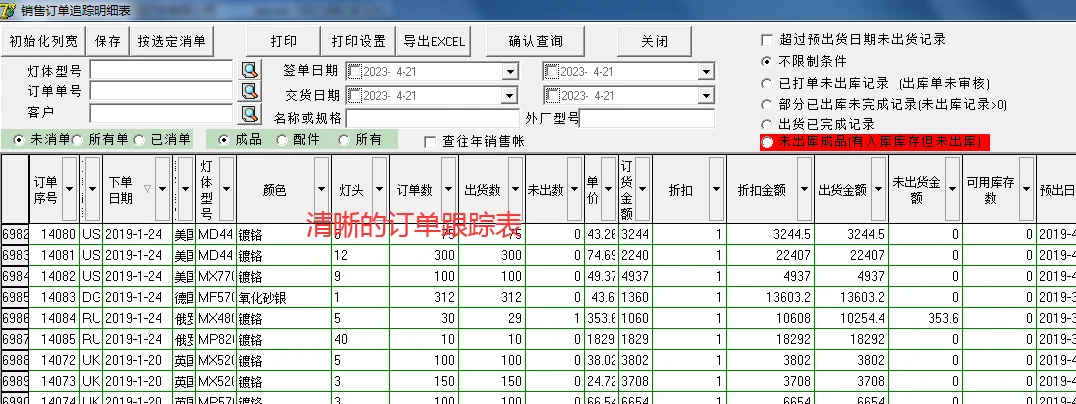Open 灯体型号 column filter dropdown
This screenshot has width=1076, height=404.
226,189
